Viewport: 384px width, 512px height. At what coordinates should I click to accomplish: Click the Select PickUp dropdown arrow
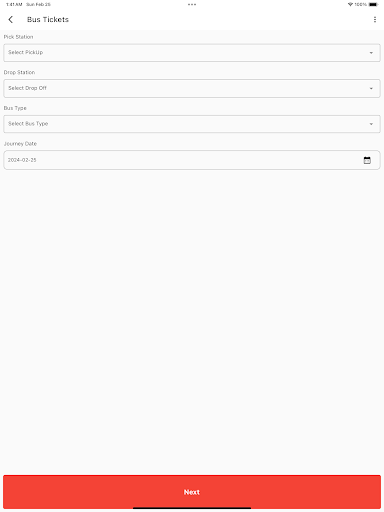[x=371, y=53]
